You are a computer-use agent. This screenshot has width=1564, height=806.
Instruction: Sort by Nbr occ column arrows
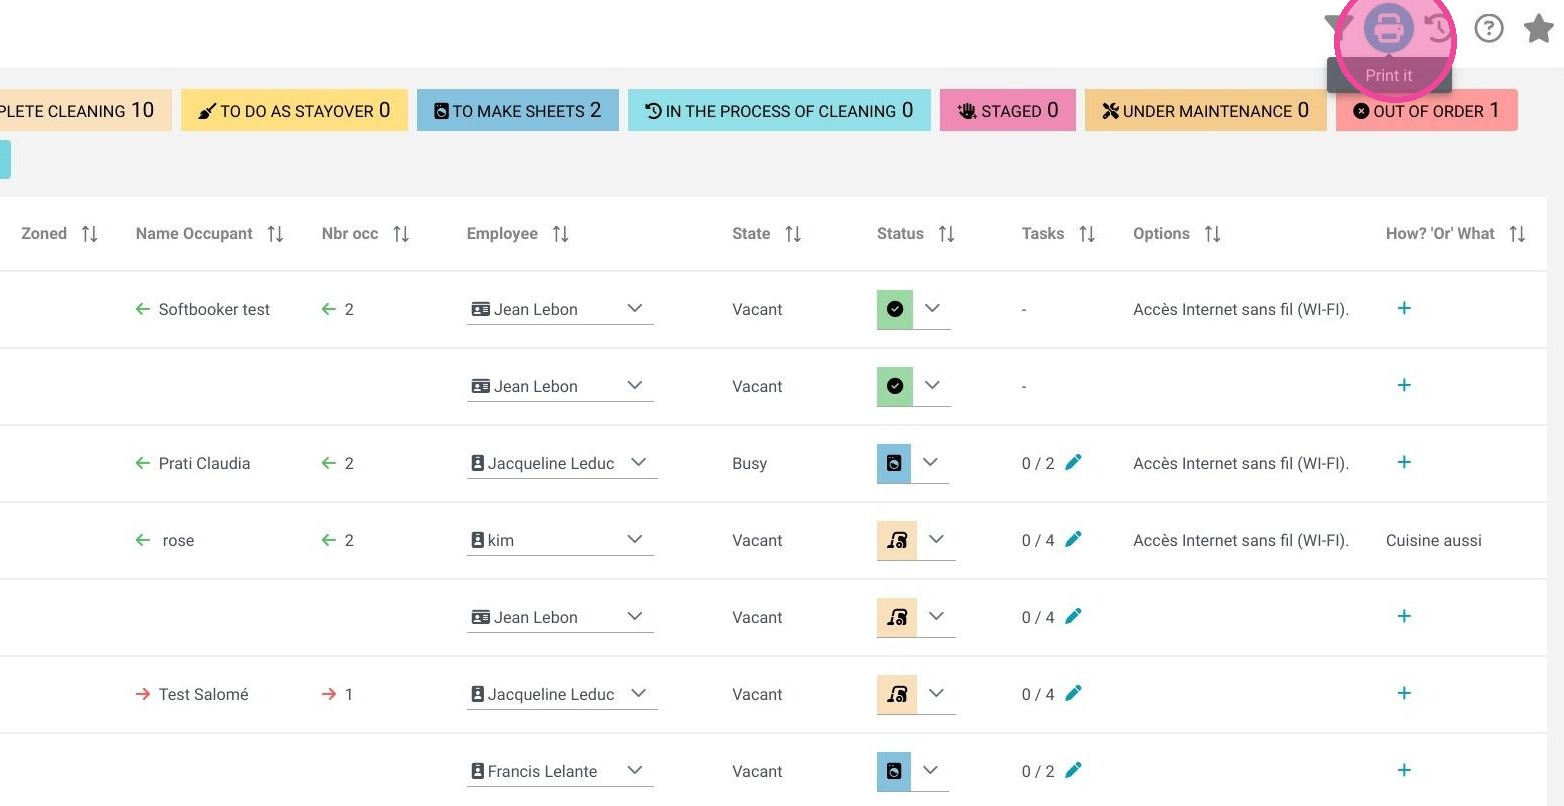[401, 234]
